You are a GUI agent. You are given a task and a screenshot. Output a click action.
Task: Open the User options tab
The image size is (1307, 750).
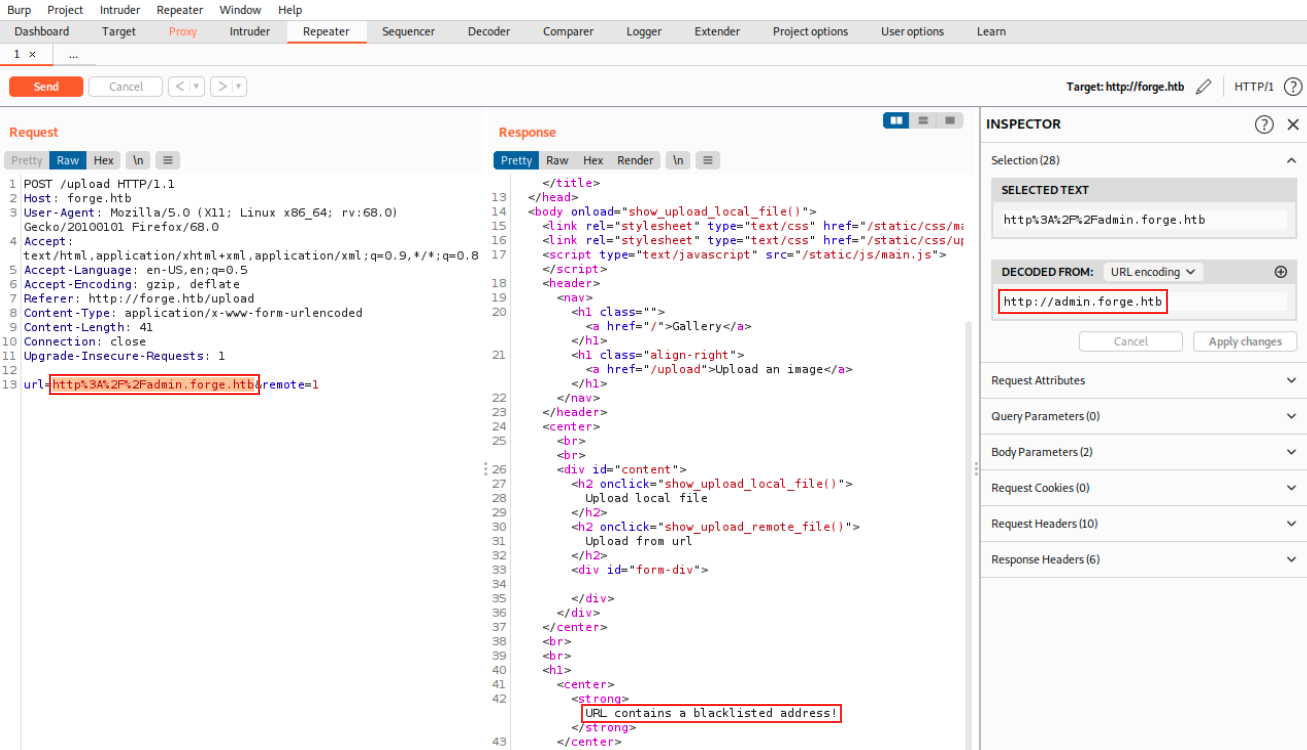(912, 32)
